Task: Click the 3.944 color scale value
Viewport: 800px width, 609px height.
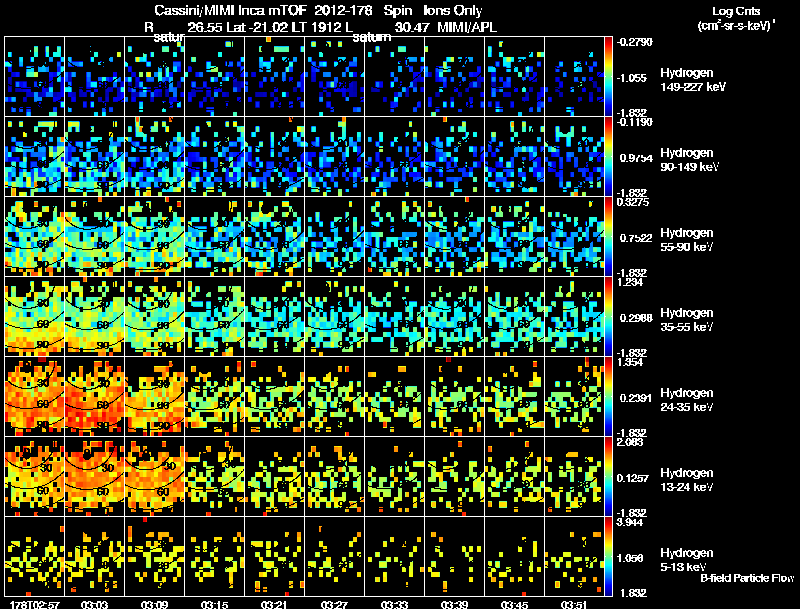Action: [x=630, y=522]
